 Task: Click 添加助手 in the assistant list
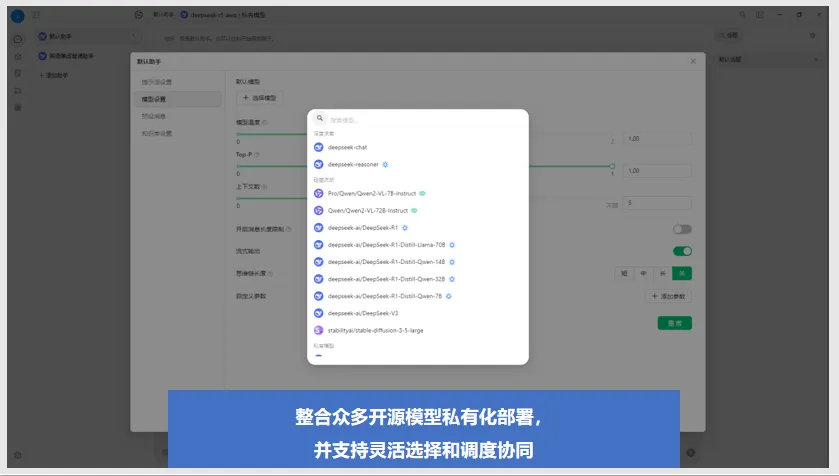coord(54,75)
